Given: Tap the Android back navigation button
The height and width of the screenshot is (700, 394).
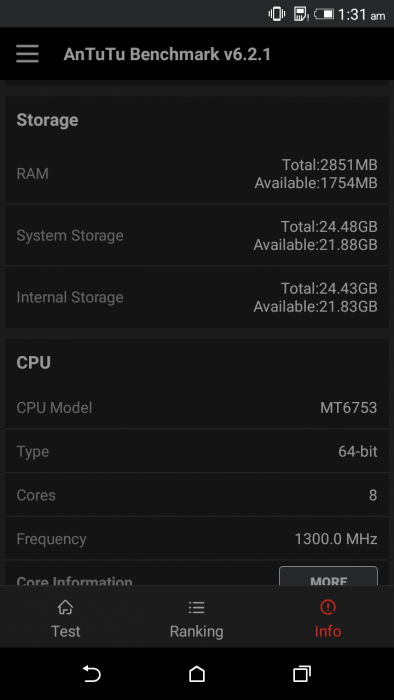Looking at the screenshot, I should (92, 673).
